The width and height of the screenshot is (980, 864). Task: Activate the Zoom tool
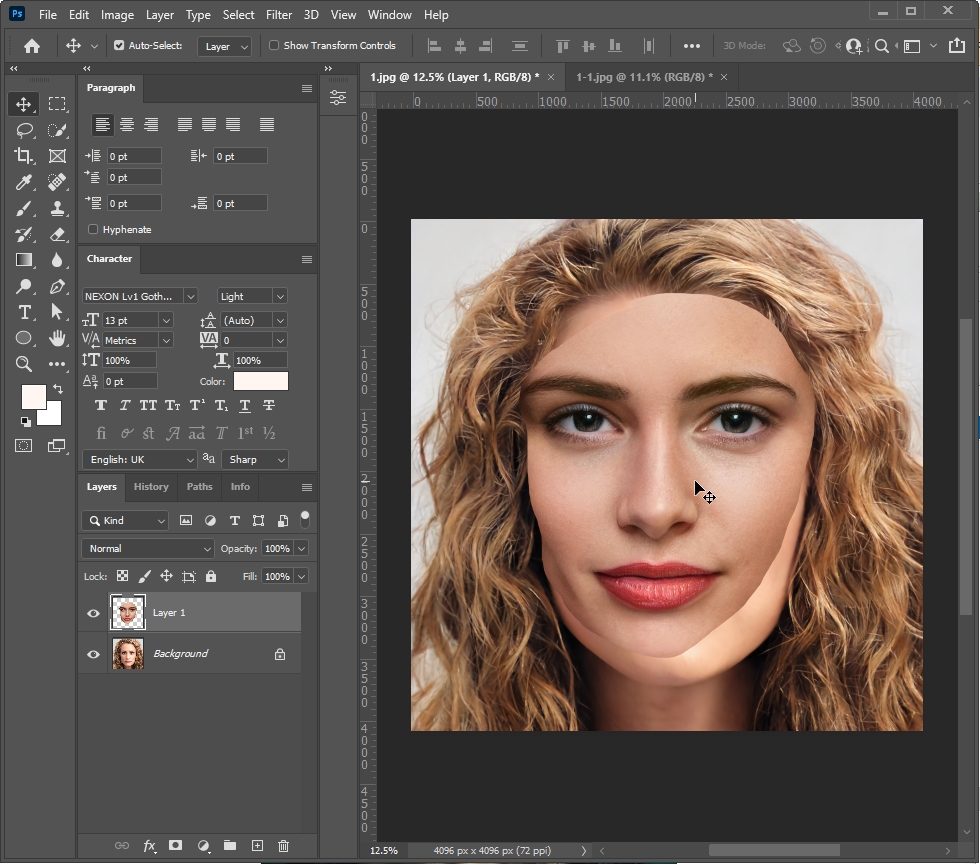click(x=24, y=364)
